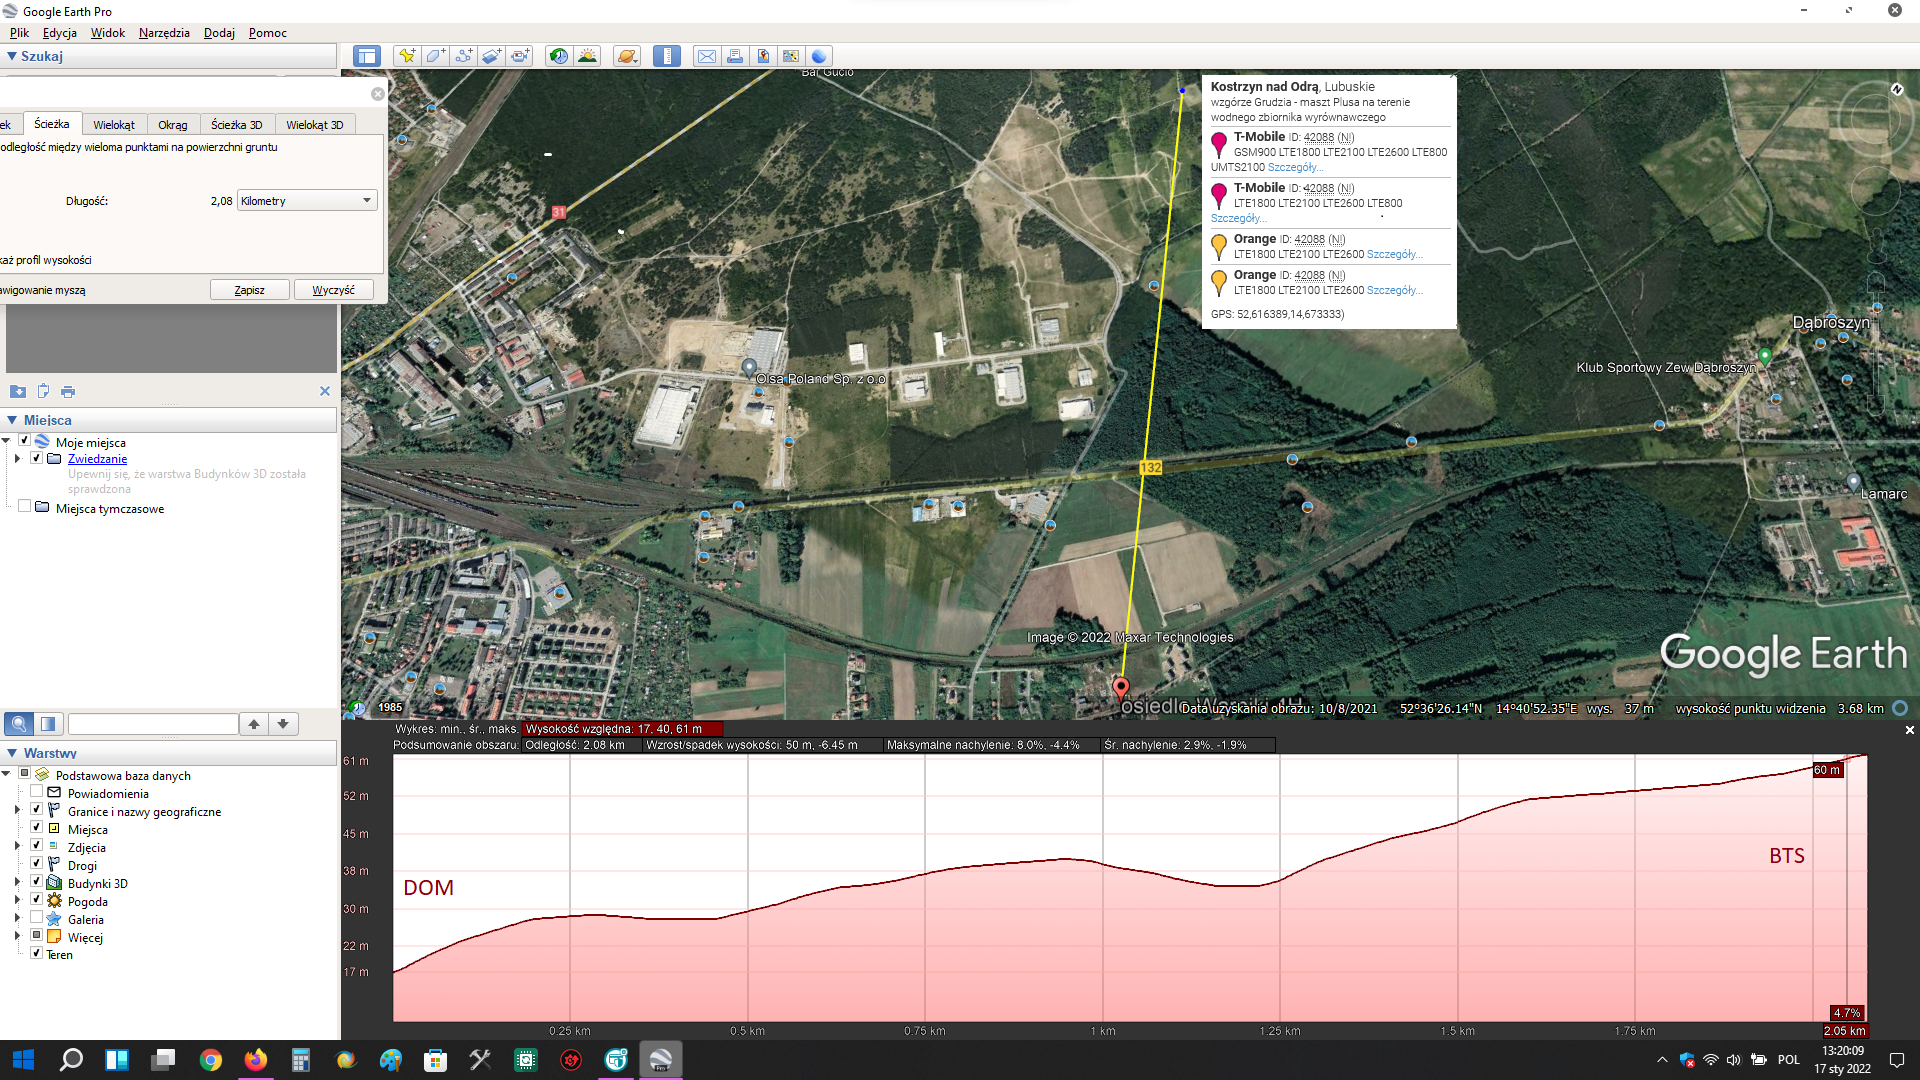Uncheck the Granice i nazwy geograficzne layer
This screenshot has width=1920, height=1080.
(36, 811)
